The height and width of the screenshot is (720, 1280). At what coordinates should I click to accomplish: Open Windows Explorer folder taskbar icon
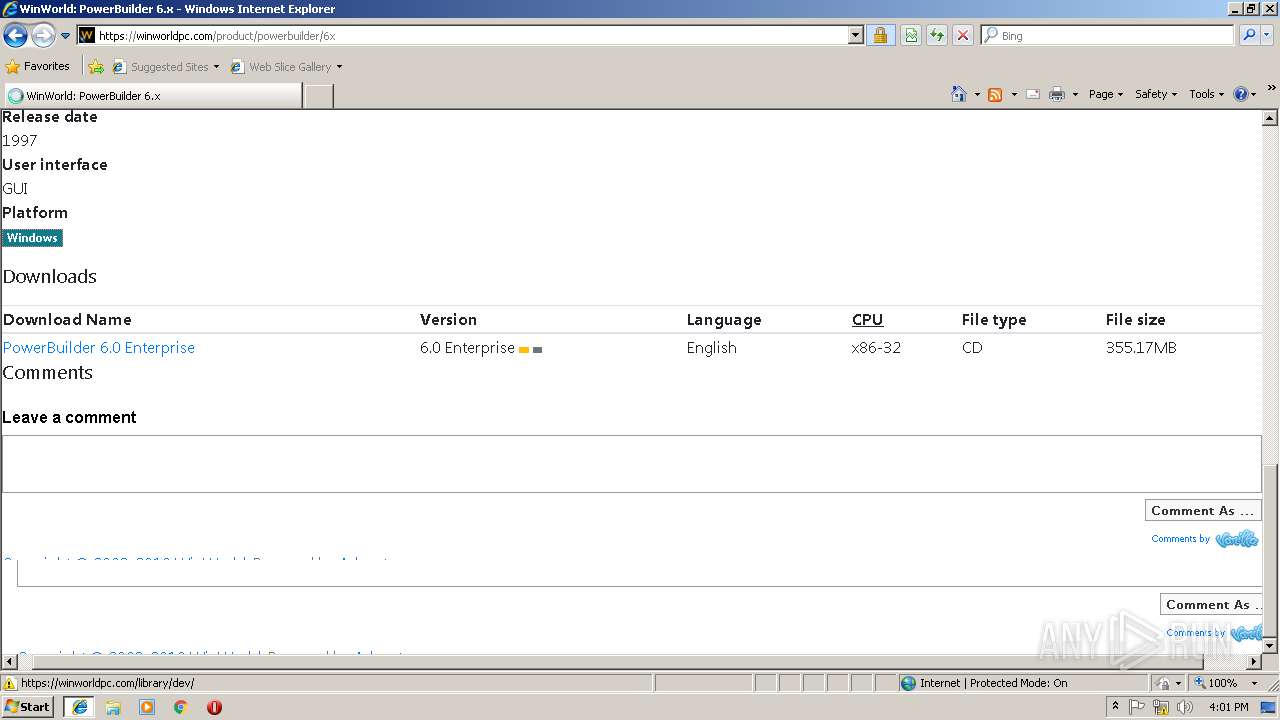[x=113, y=707]
